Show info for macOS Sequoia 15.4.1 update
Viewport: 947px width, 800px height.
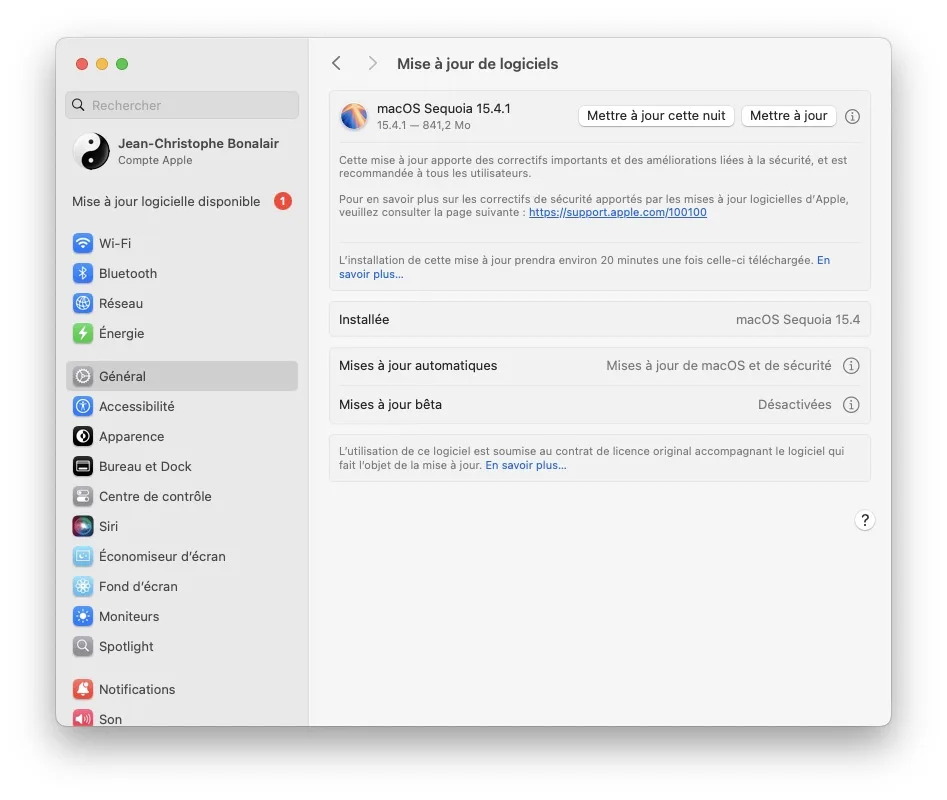852,117
